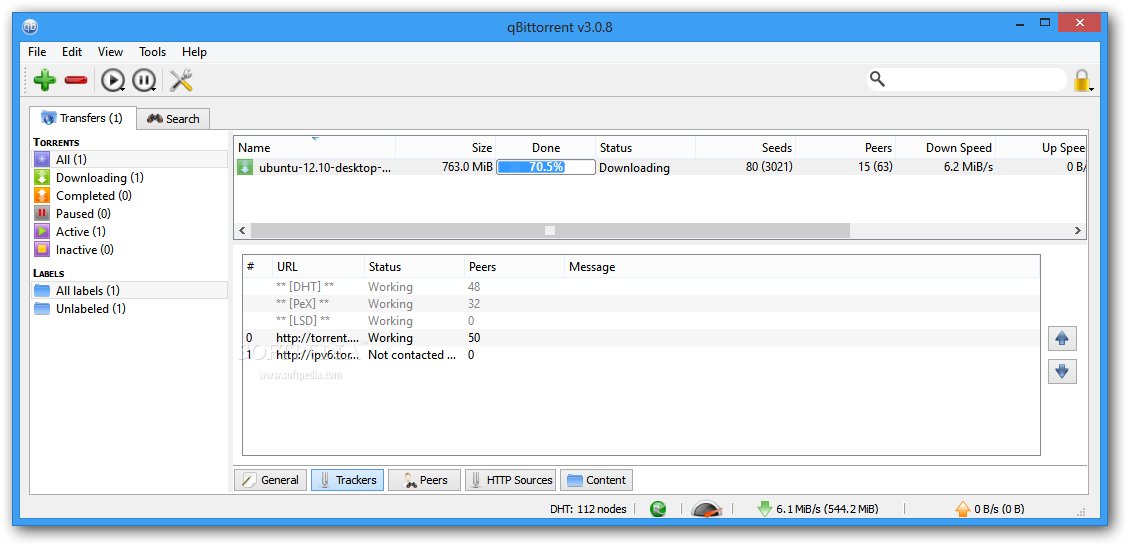The width and height of the screenshot is (1128, 546).
Task: Open the File menu
Action: click(x=37, y=52)
